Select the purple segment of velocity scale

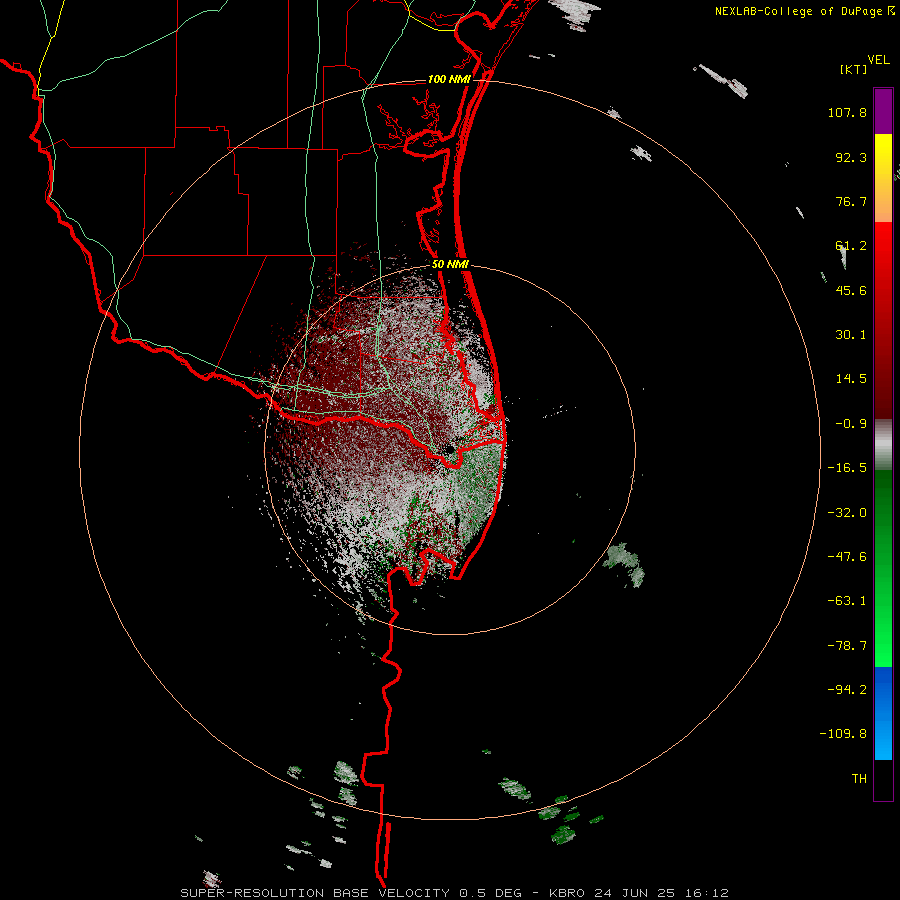(883, 111)
